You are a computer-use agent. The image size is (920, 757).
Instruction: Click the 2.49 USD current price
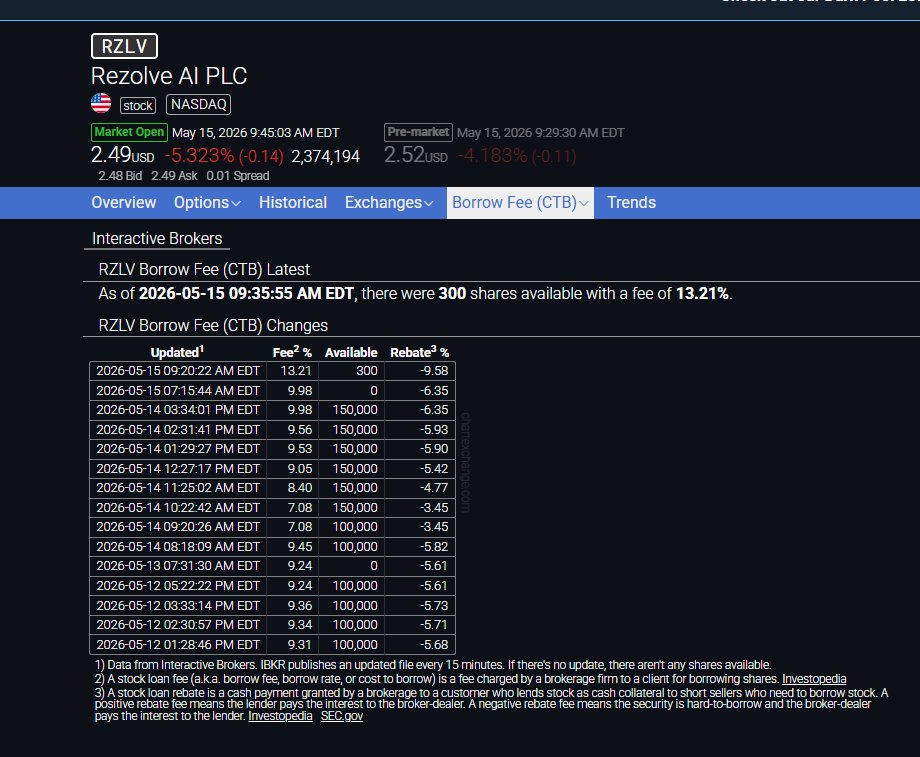click(x=123, y=156)
